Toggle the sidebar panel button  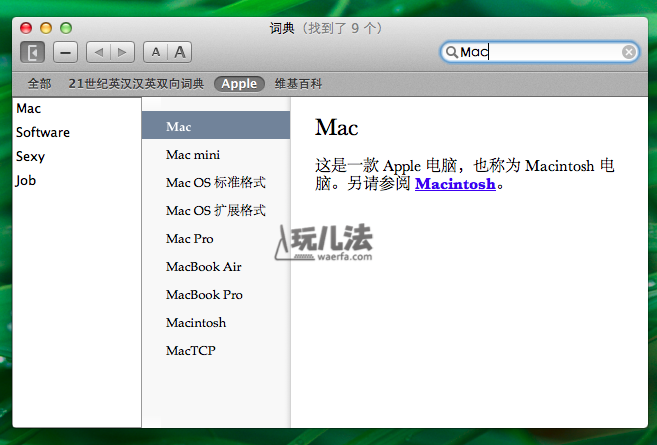pyautogui.click(x=32, y=52)
